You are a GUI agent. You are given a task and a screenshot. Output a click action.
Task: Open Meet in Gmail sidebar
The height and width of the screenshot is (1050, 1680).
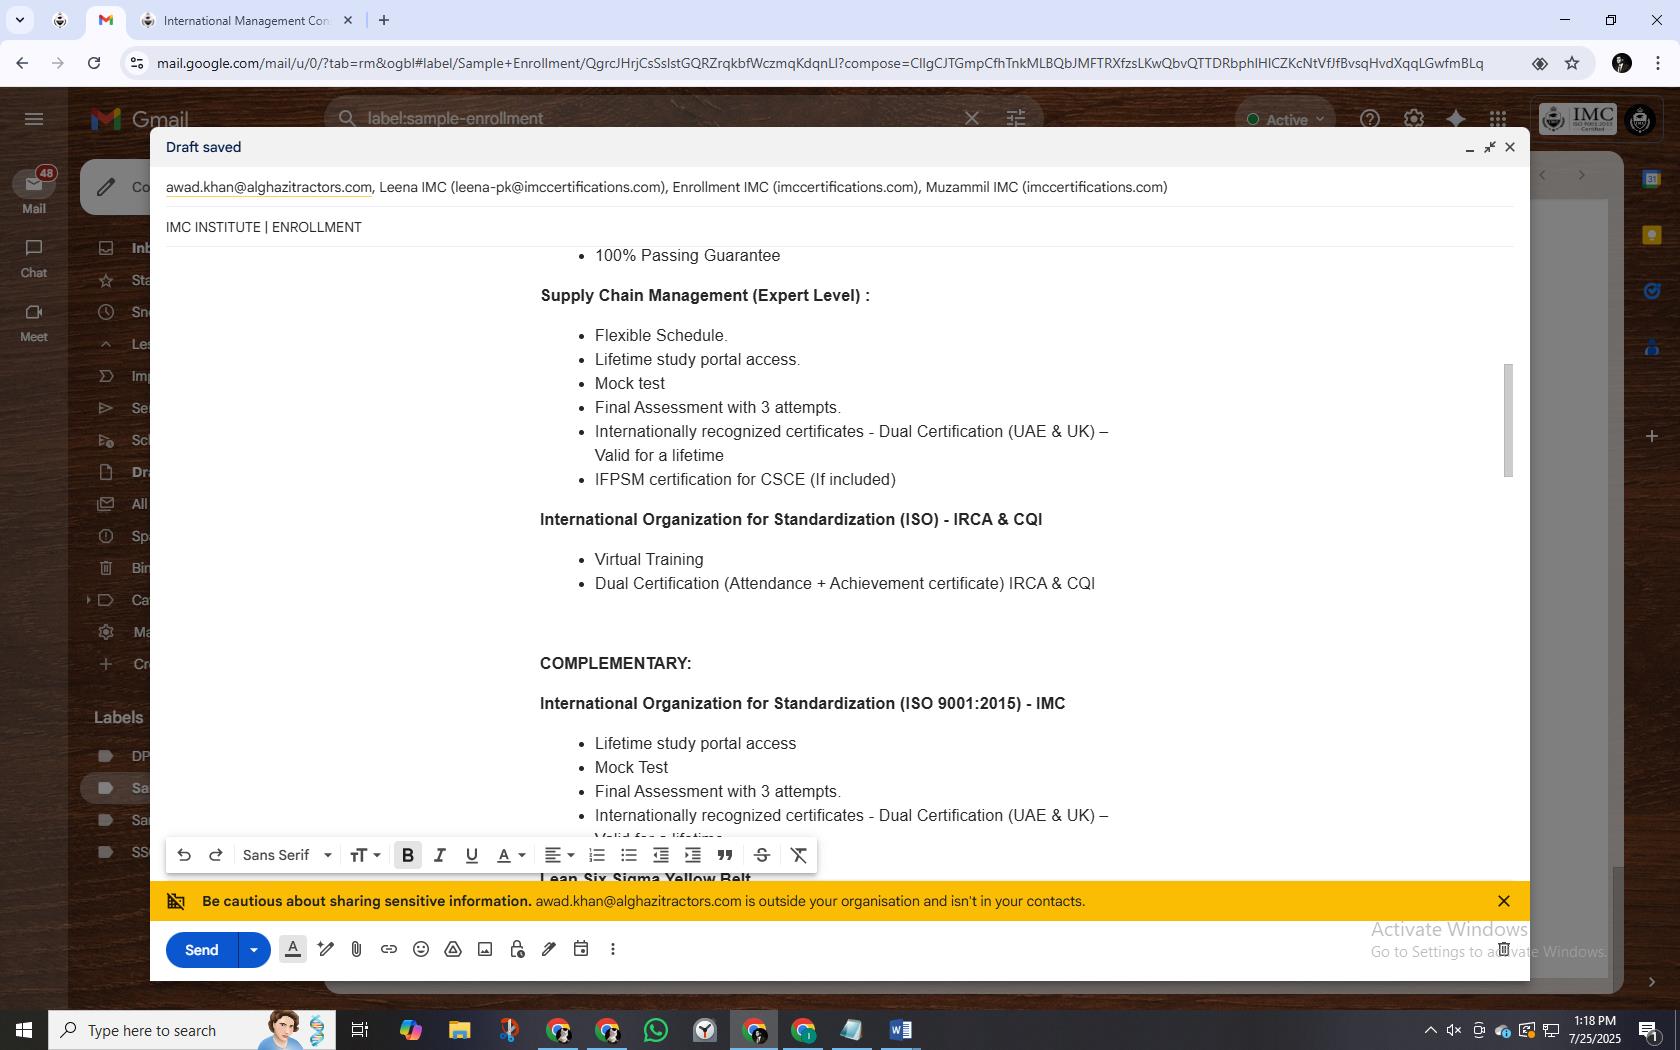point(34,322)
